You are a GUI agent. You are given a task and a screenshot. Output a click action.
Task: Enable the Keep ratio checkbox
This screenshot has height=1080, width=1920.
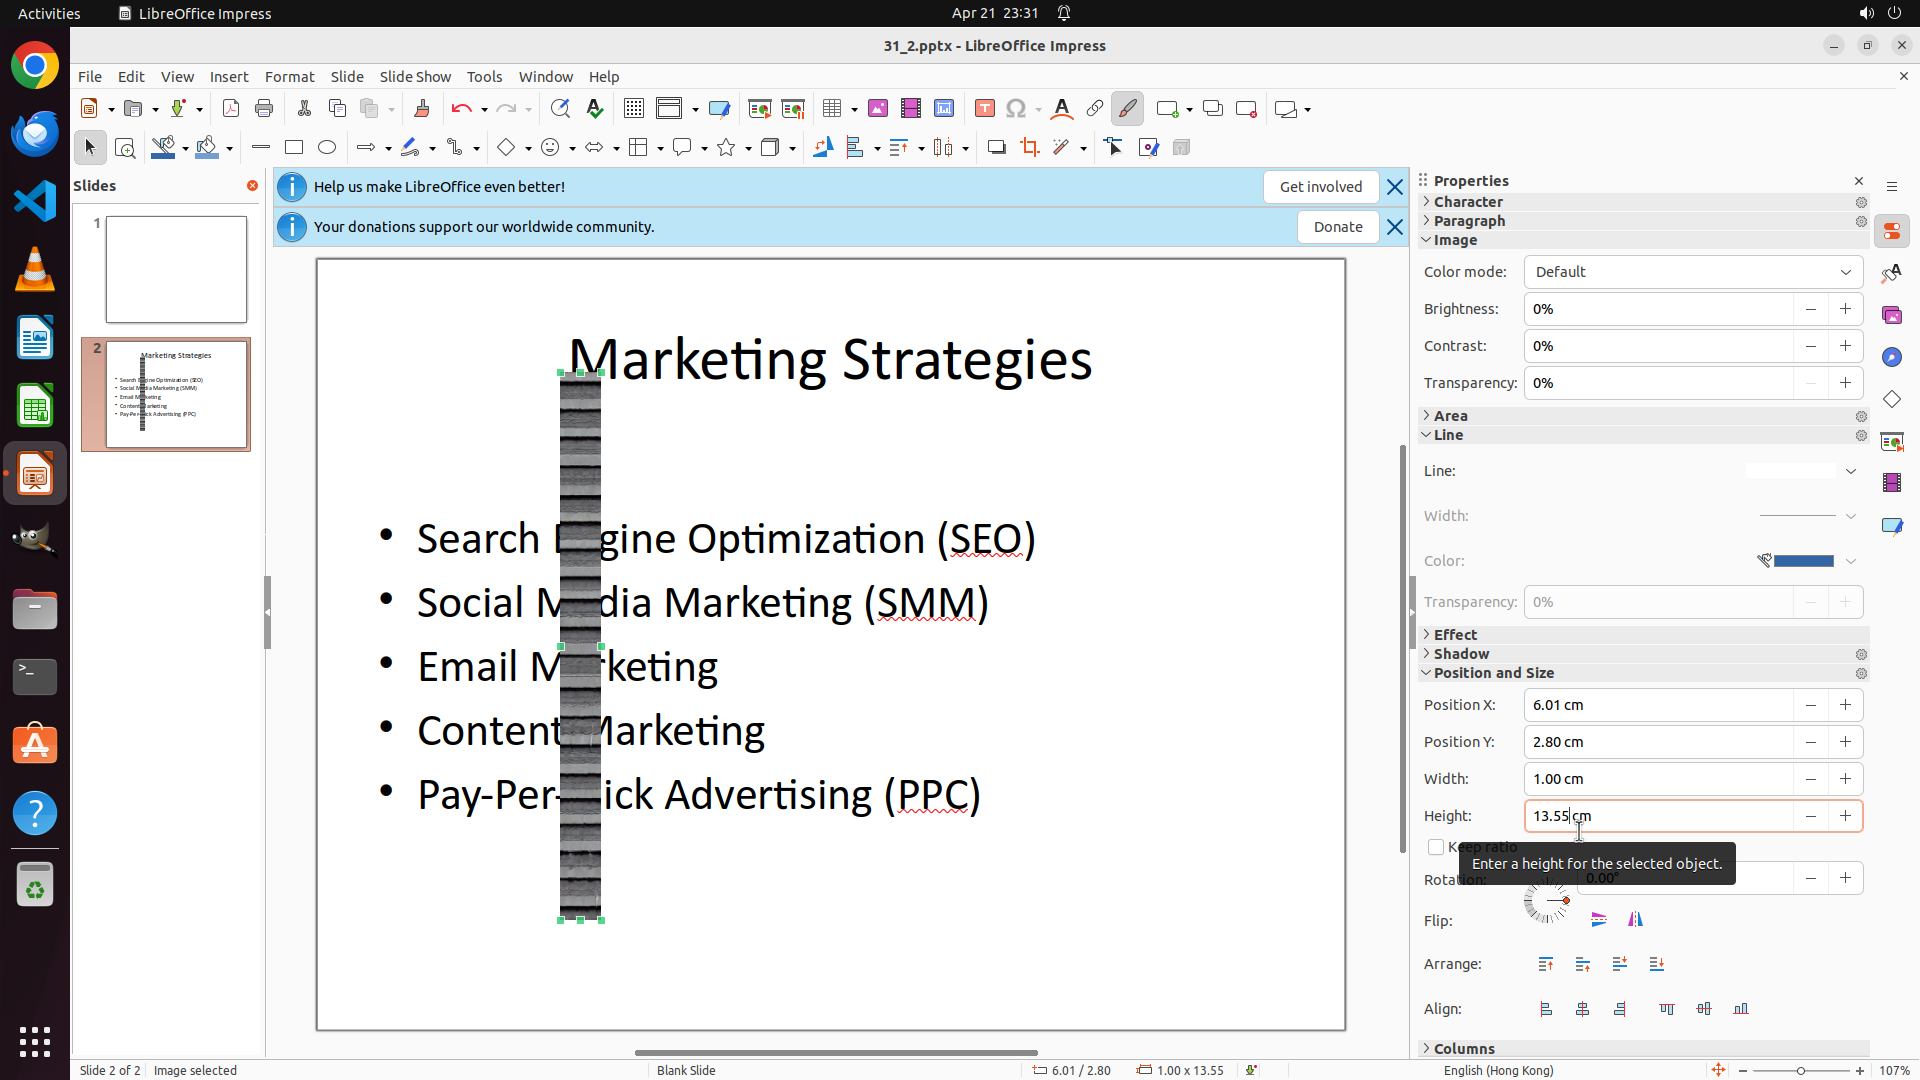coord(1436,847)
